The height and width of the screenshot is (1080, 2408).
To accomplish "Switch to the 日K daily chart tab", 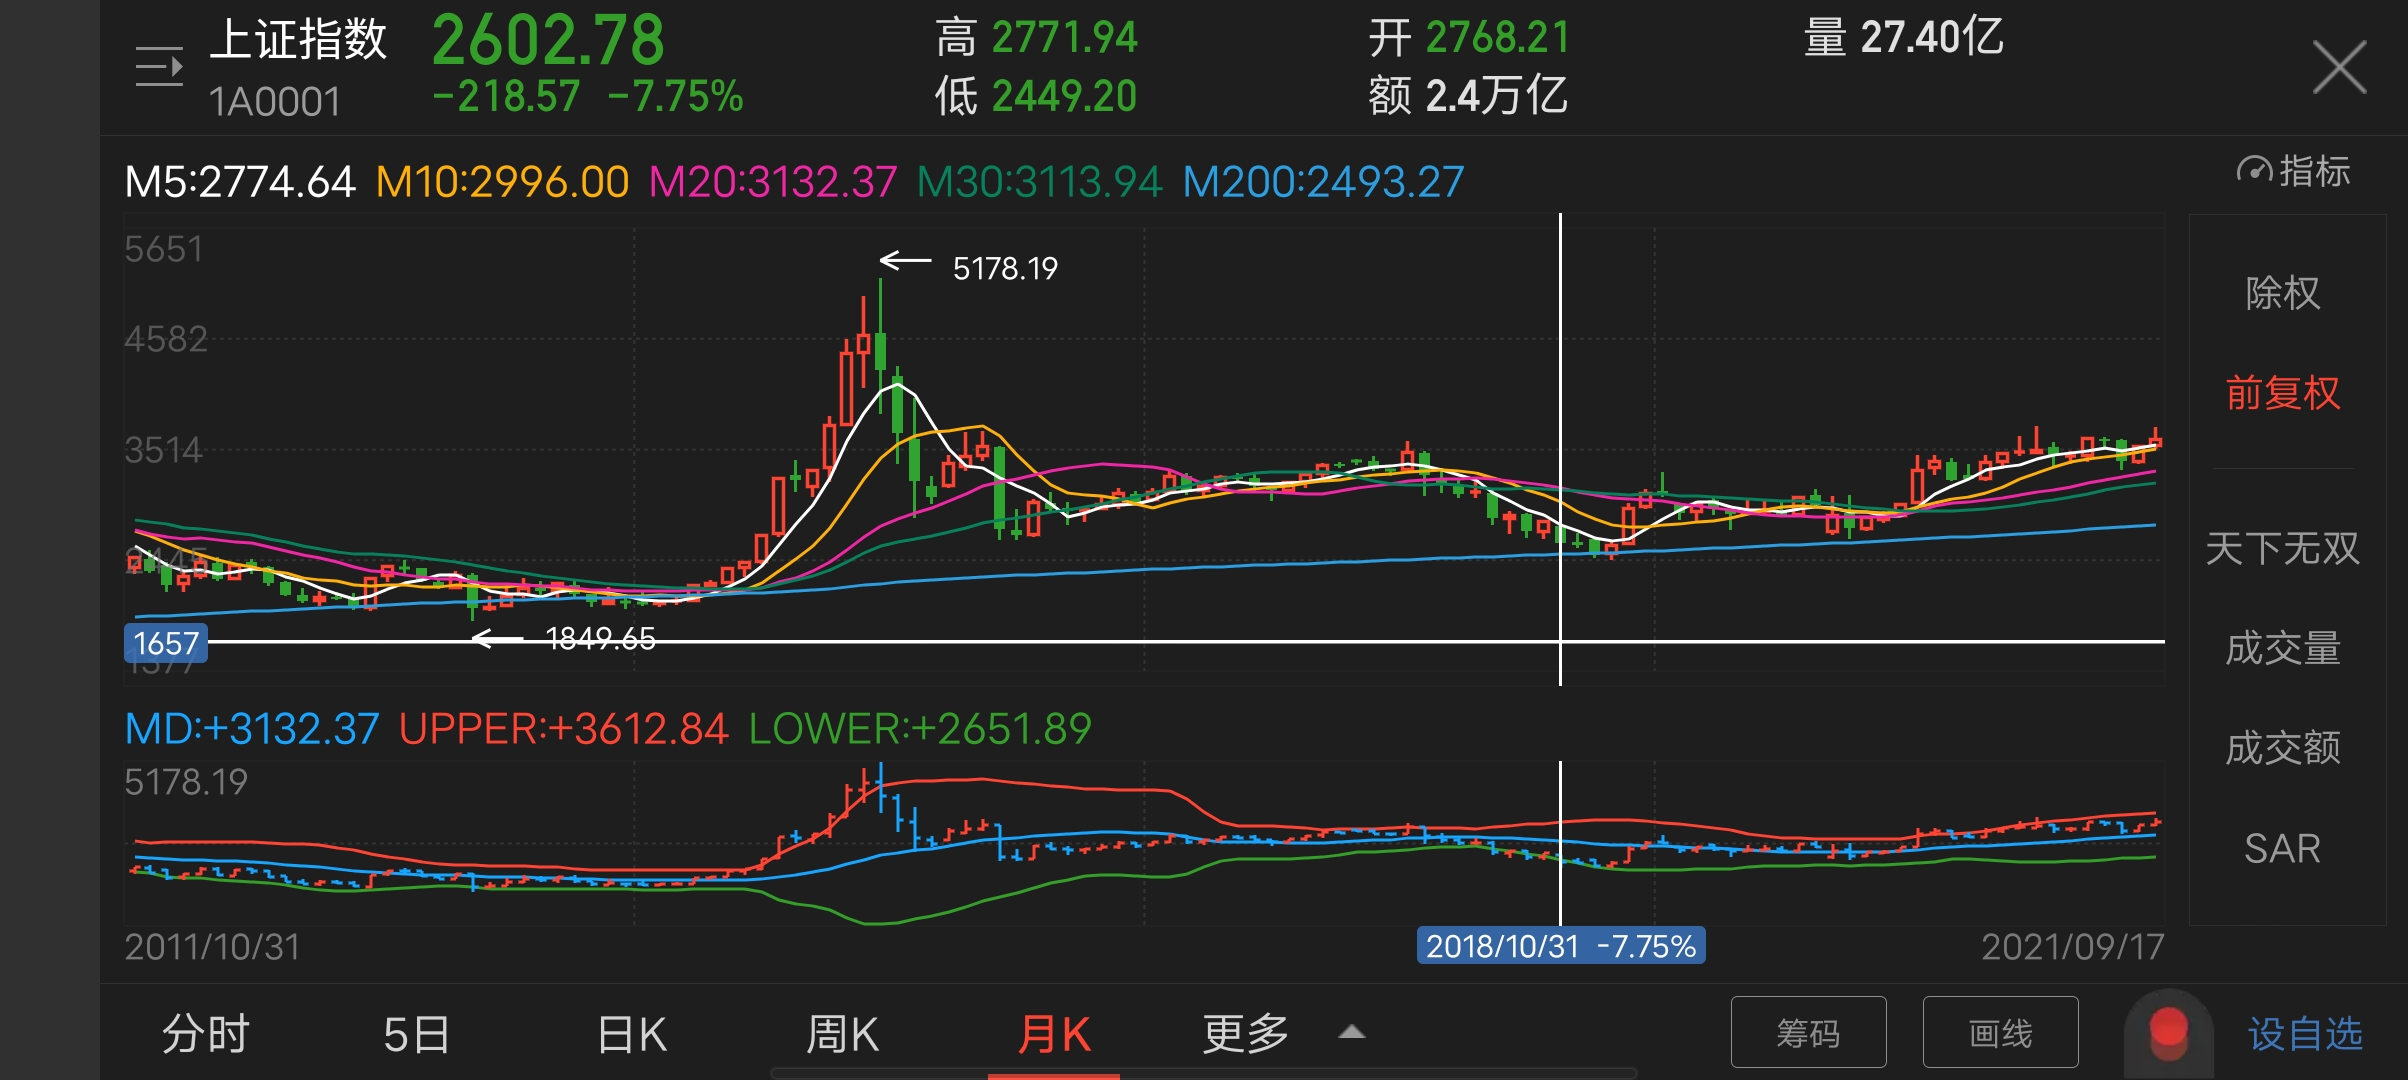I will coord(630,1033).
